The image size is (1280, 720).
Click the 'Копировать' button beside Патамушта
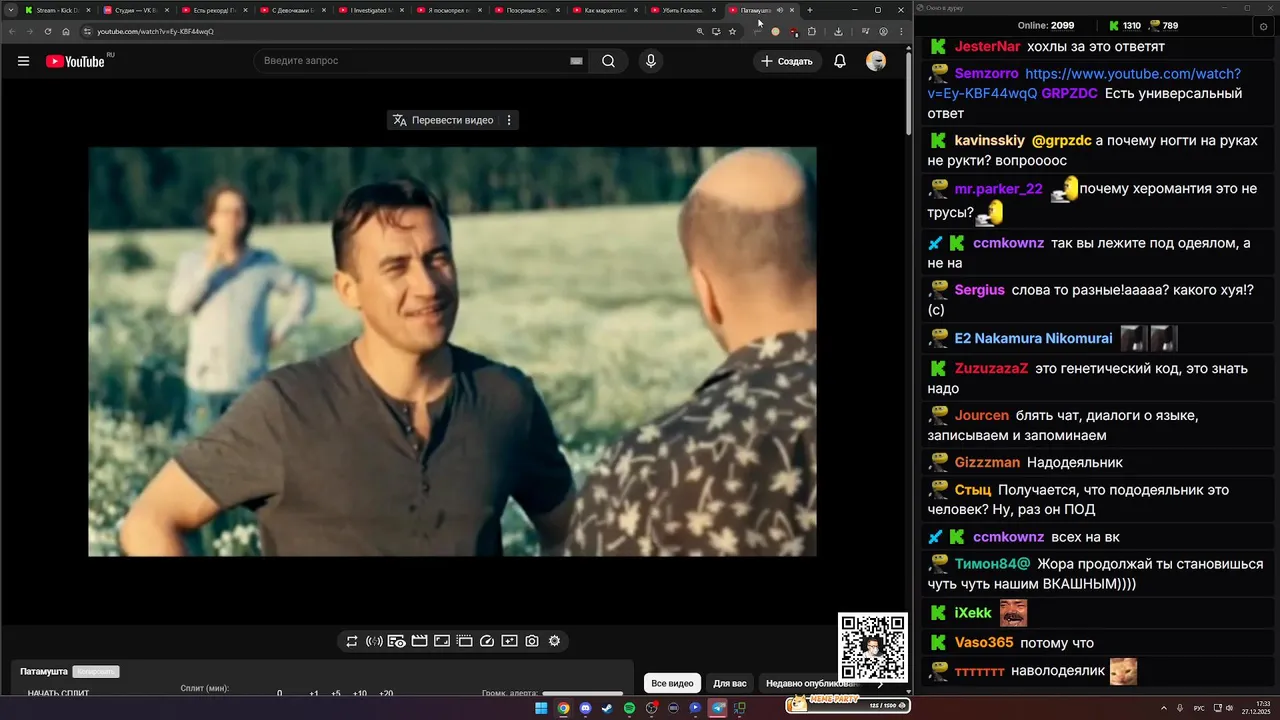(96, 672)
